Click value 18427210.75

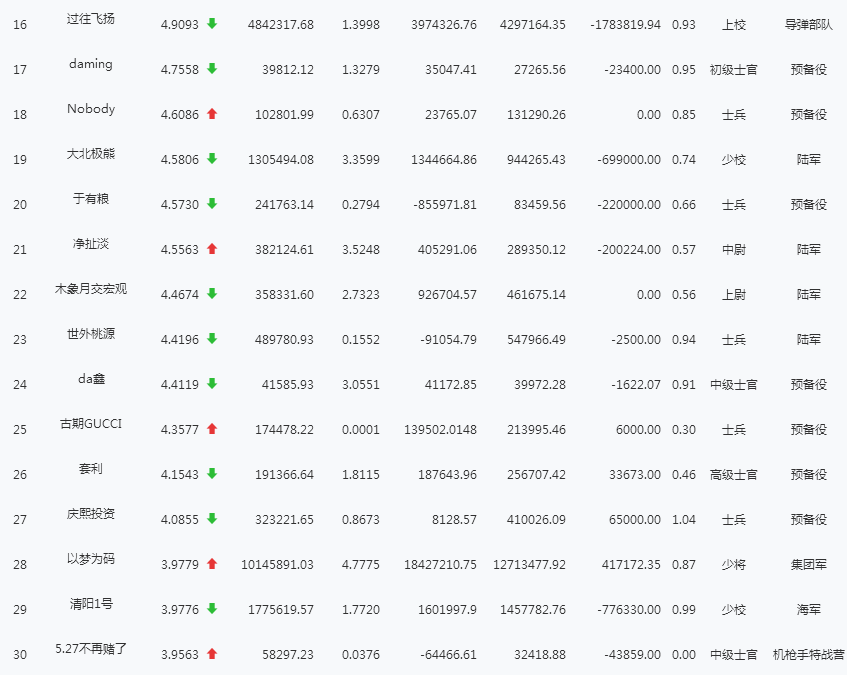(x=440, y=565)
